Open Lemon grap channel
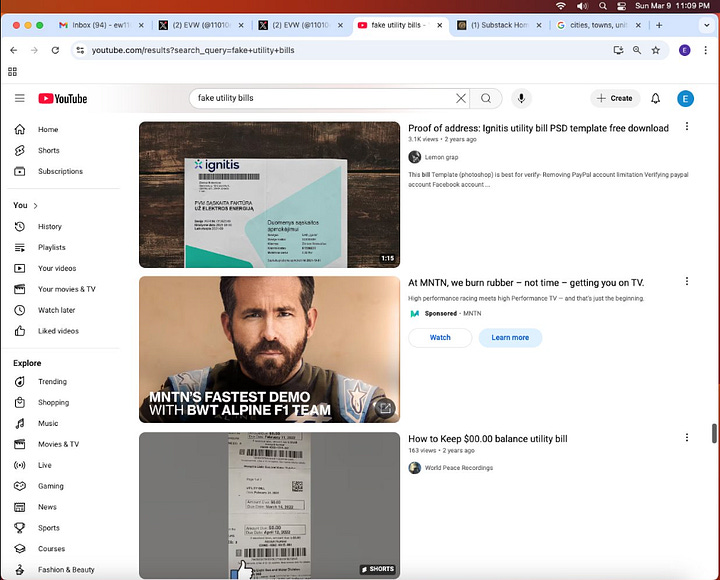This screenshot has height=580, width=720. point(441,157)
